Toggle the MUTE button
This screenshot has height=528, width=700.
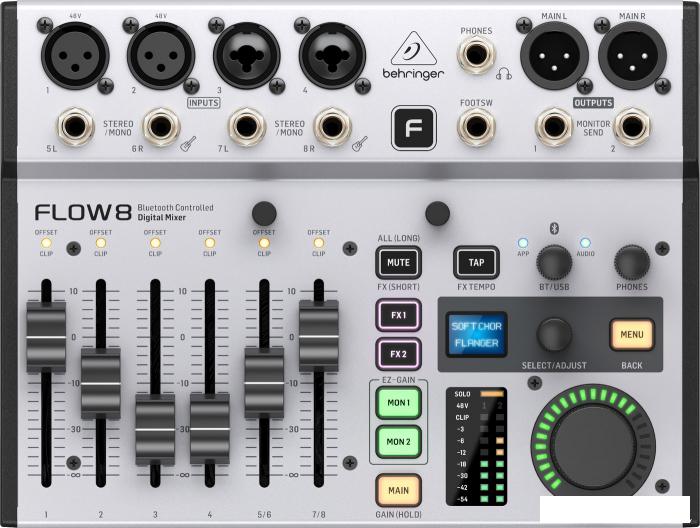click(x=399, y=263)
